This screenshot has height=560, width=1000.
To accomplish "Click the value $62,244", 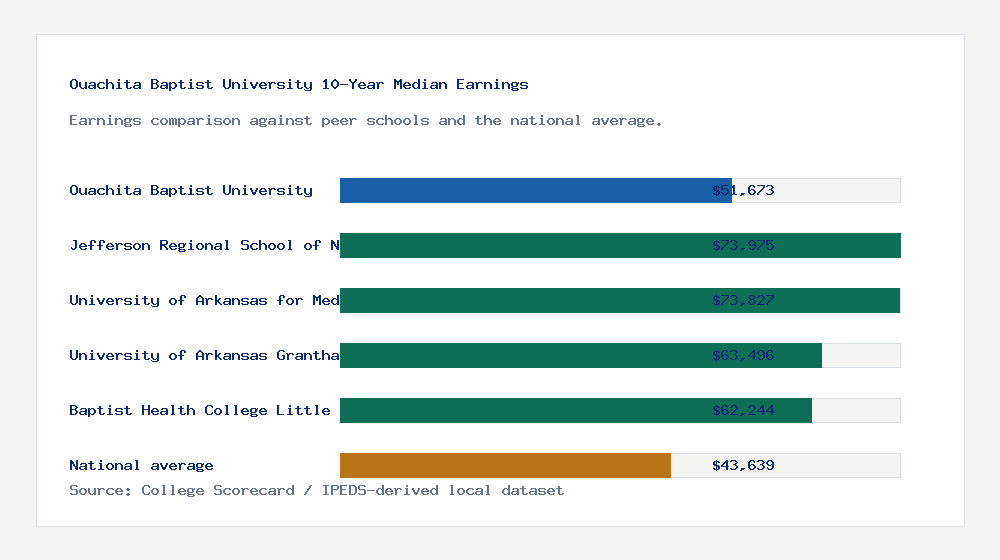I will 743,410.
